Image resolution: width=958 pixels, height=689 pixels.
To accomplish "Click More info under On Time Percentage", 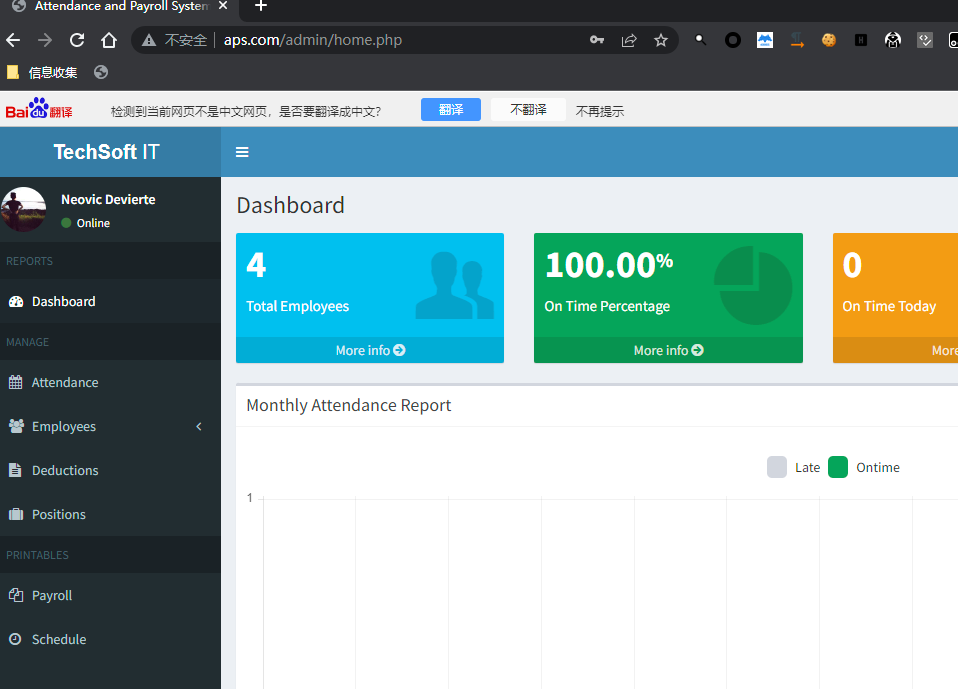I will pyautogui.click(x=668, y=350).
